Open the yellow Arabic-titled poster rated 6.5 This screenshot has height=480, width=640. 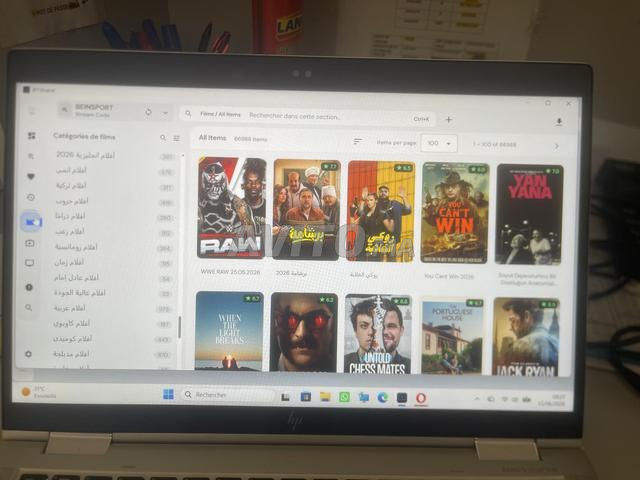[x=381, y=211]
